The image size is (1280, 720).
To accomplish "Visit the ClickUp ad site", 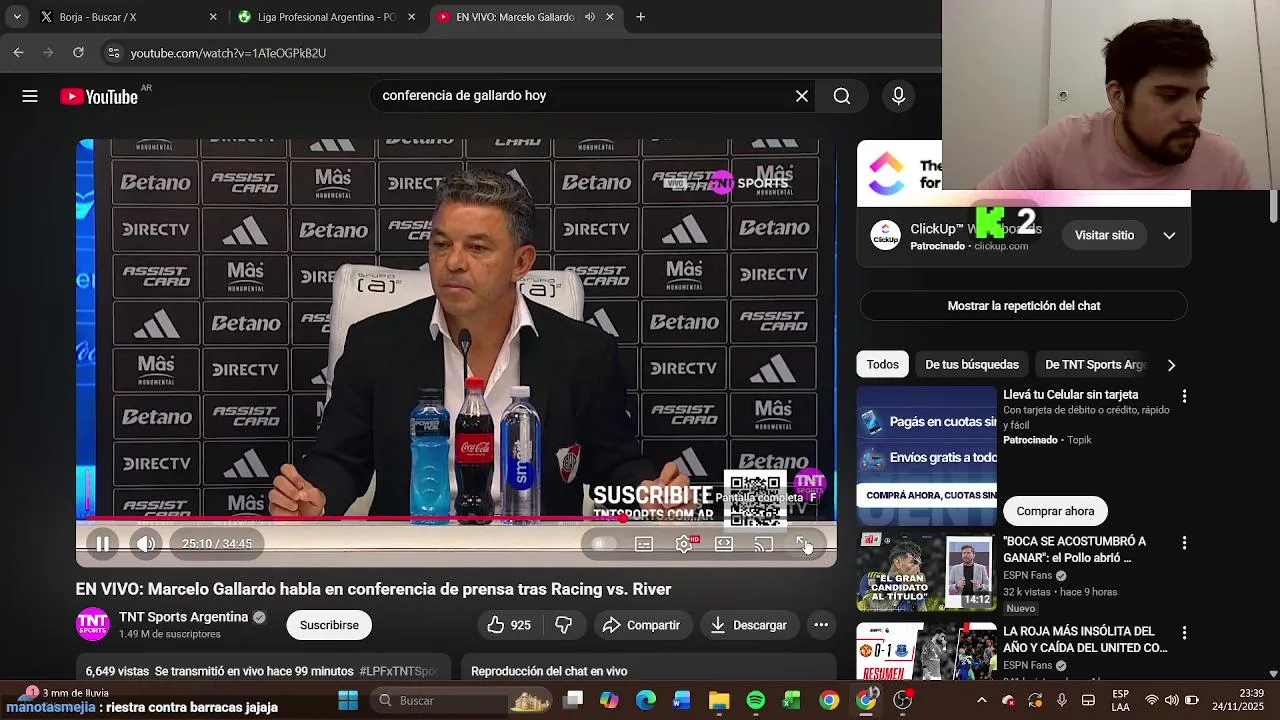I will [1104, 235].
